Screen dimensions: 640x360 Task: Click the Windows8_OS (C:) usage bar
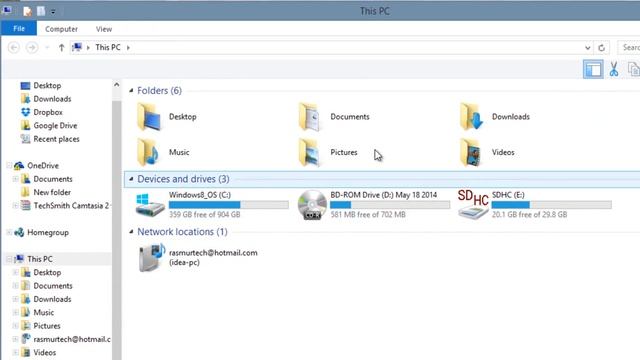click(229, 205)
